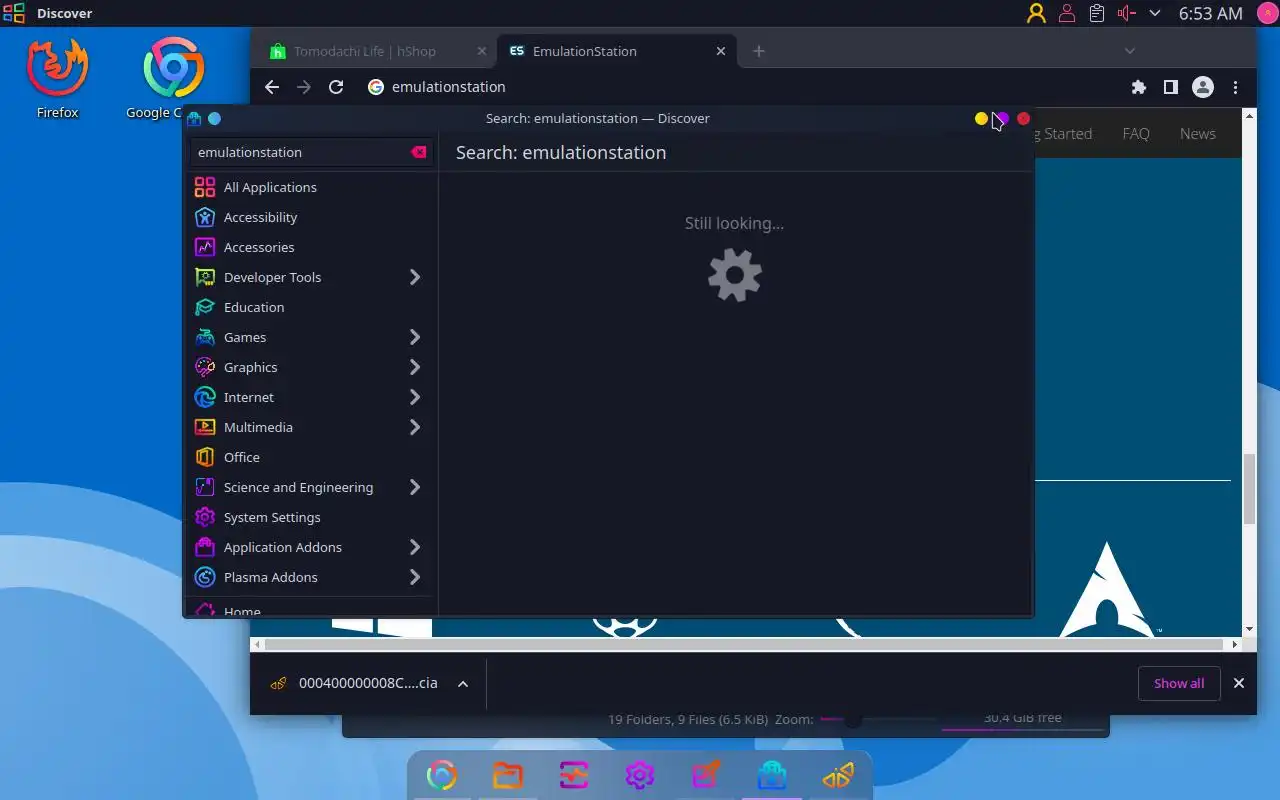Go back in the browser
Viewport: 1280px width, 800px height.
point(272,87)
